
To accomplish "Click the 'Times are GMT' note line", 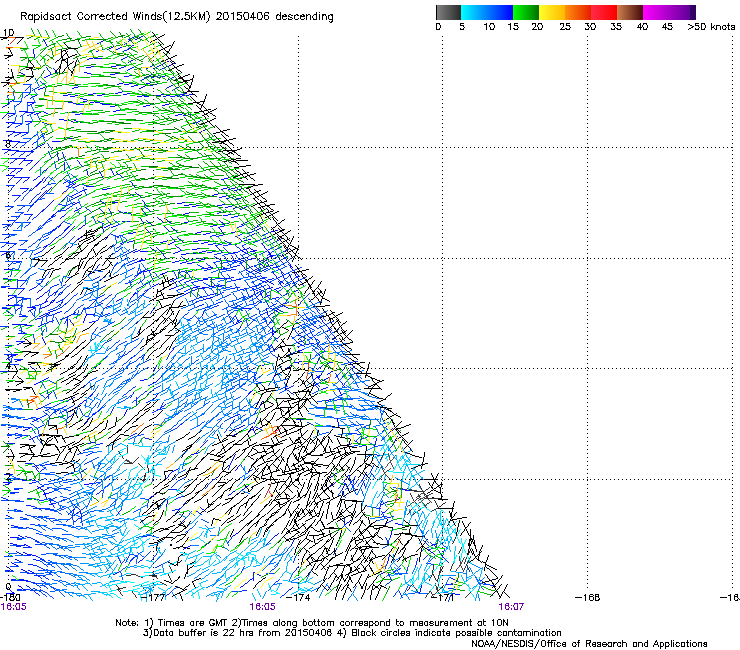I will point(312,623).
